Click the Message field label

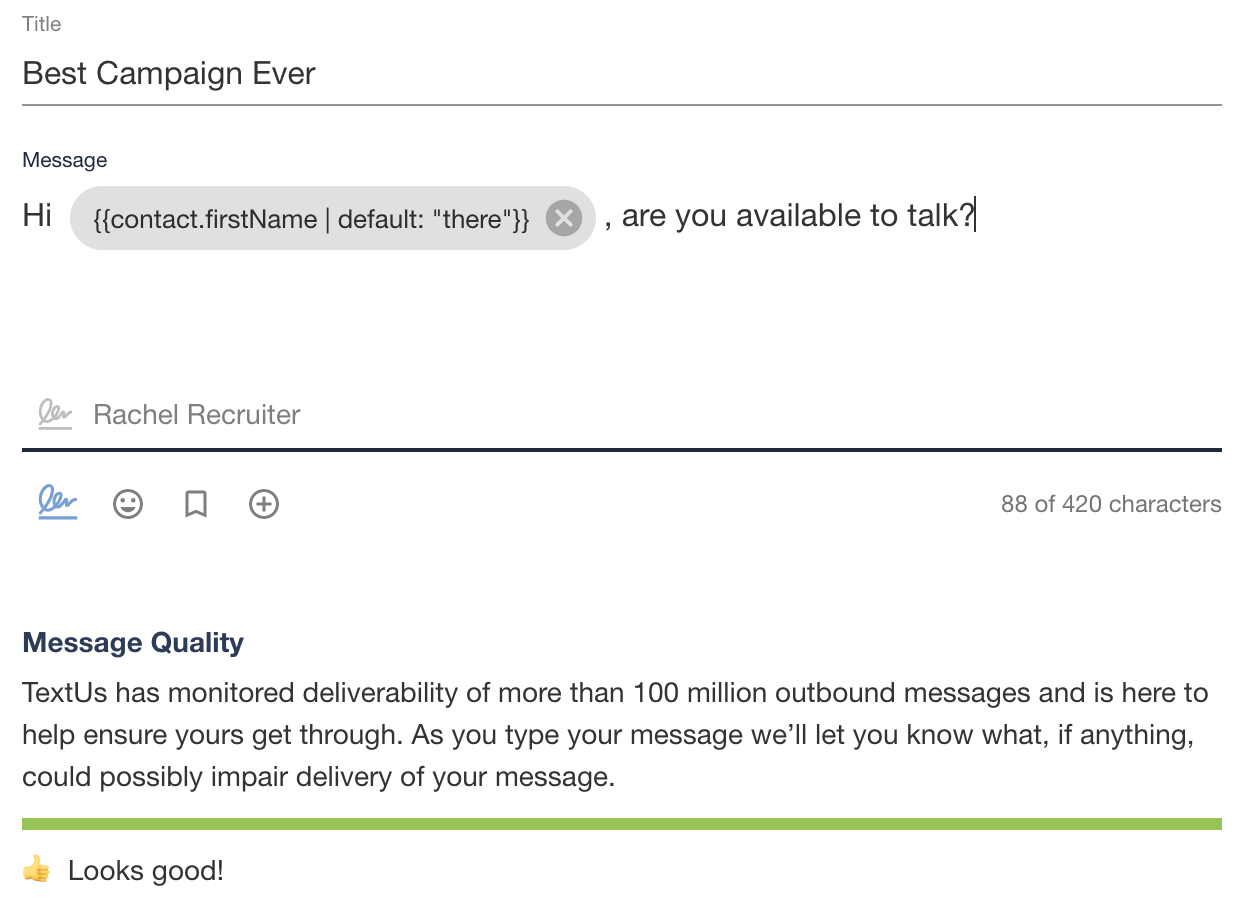[64, 160]
